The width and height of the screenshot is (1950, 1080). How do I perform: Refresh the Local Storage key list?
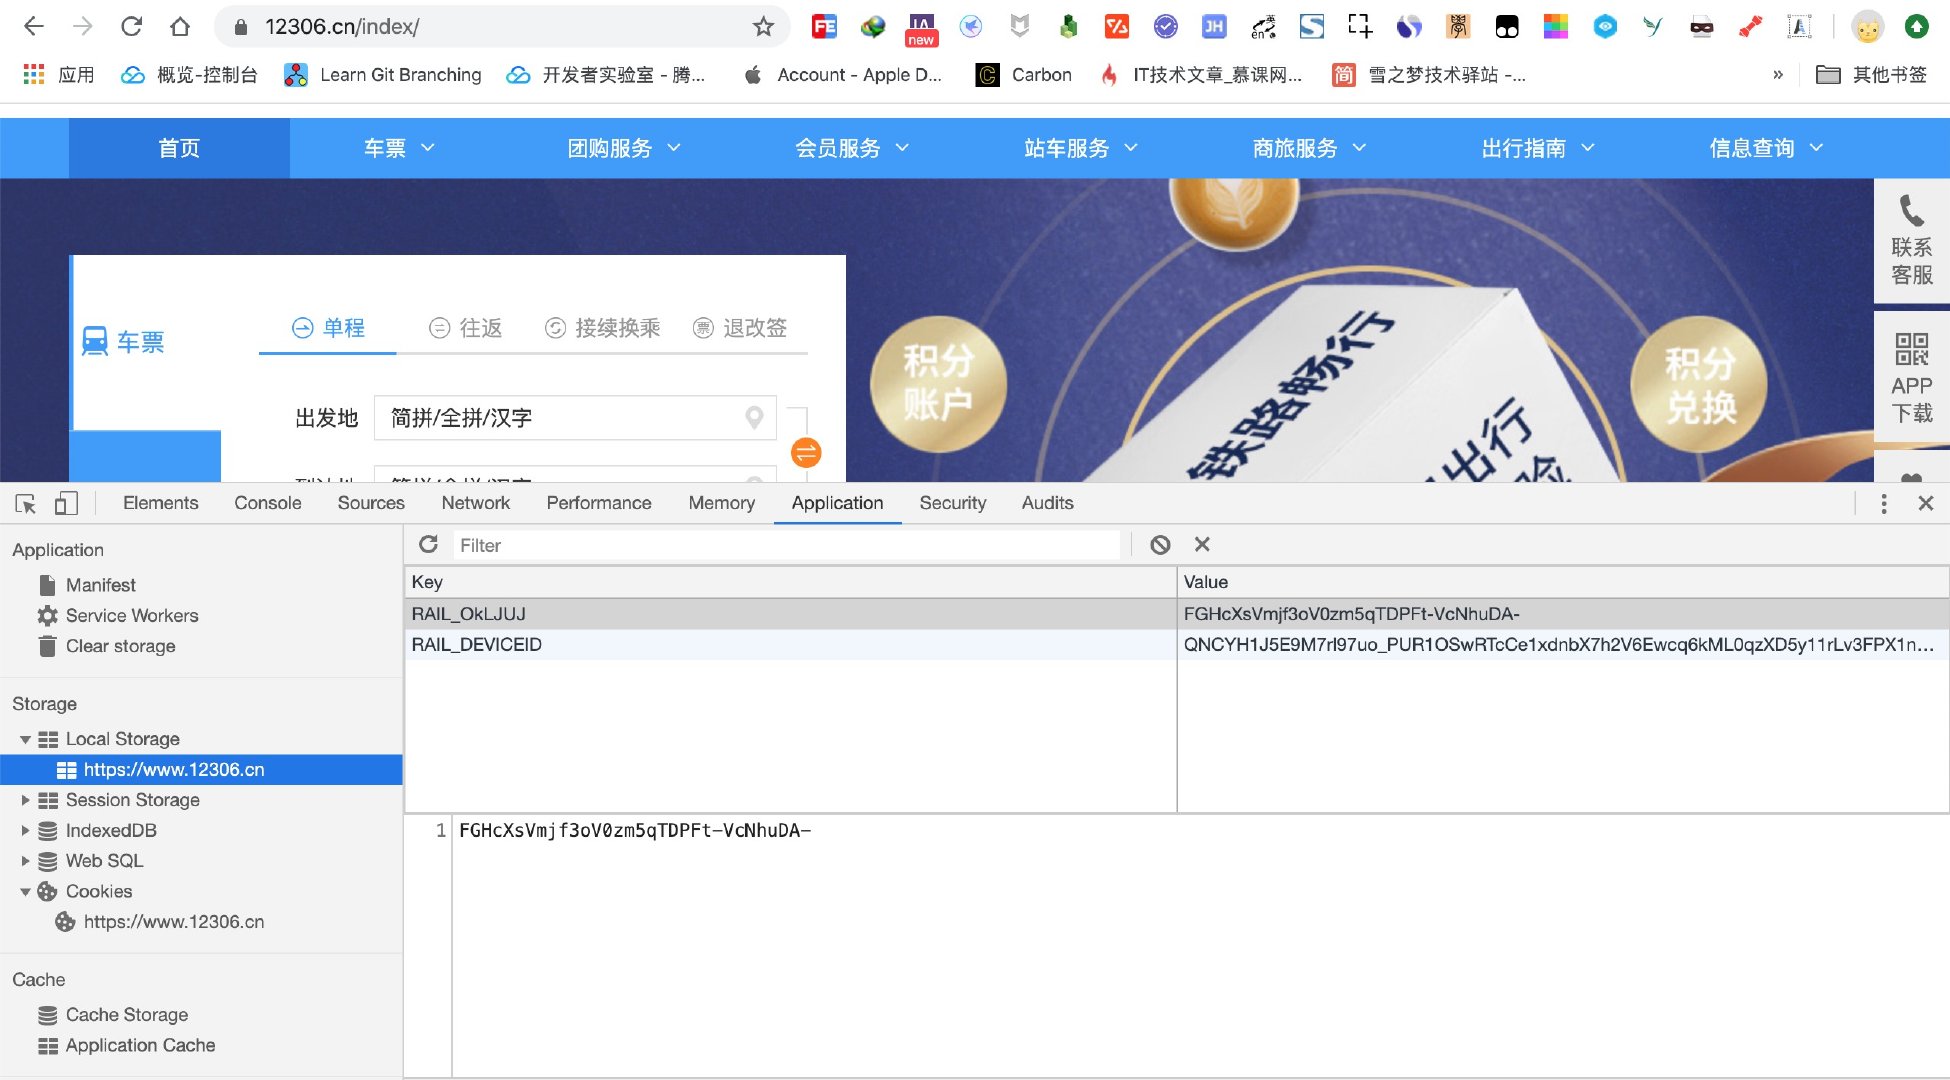click(x=428, y=545)
